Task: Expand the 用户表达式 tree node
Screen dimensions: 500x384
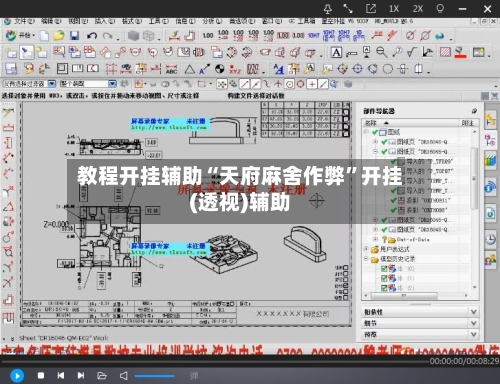Action: tap(367, 249)
